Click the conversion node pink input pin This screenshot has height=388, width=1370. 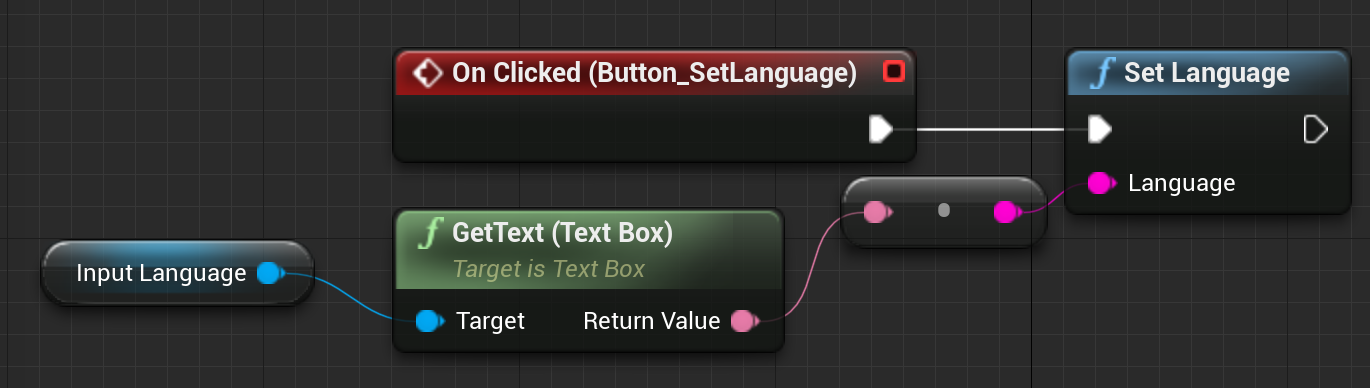(876, 212)
